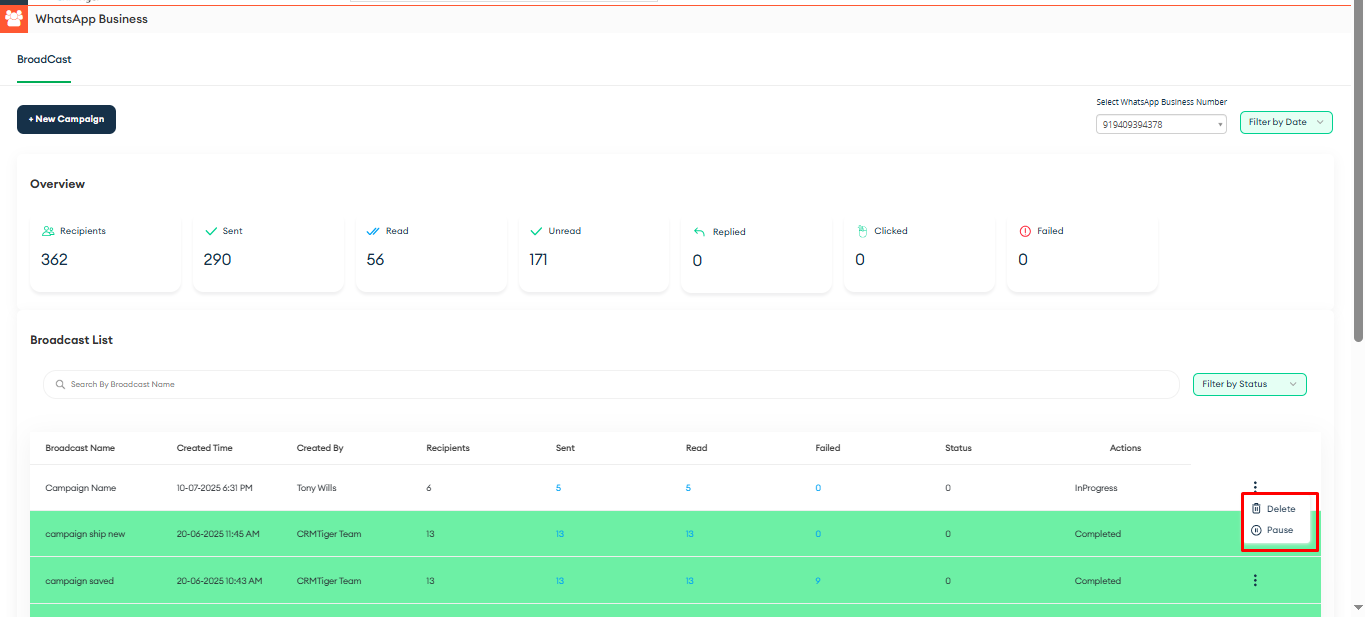Choose Pause from the actions popup menu
1365x617 pixels.
click(1272, 530)
